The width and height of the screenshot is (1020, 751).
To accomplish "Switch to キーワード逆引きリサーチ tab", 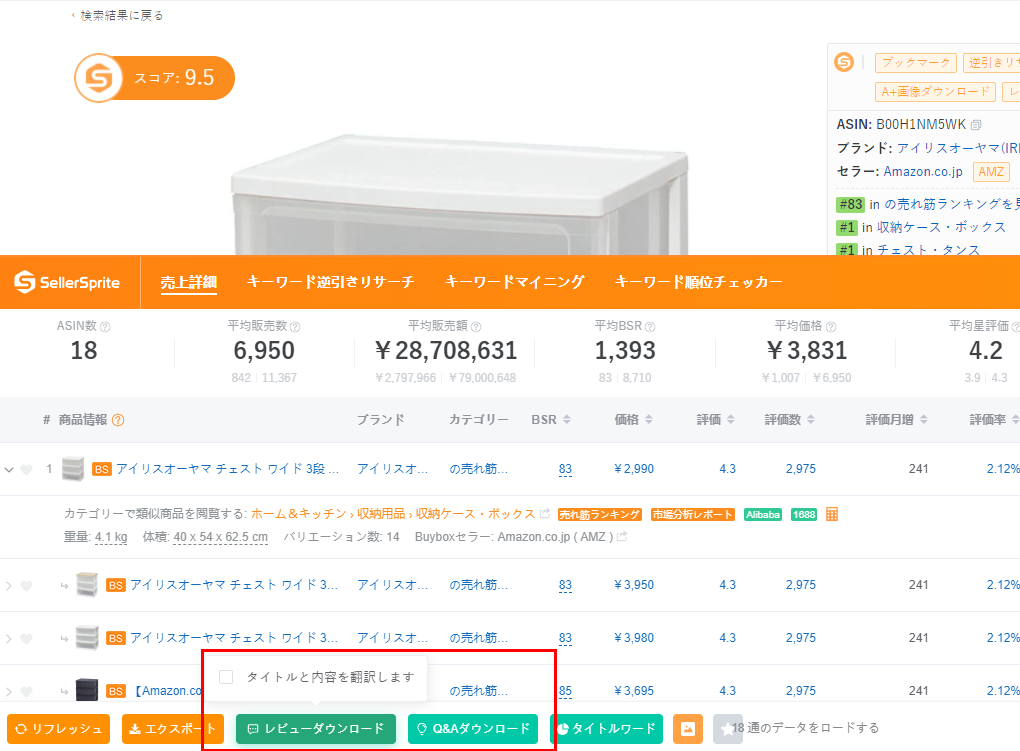I will coord(330,282).
